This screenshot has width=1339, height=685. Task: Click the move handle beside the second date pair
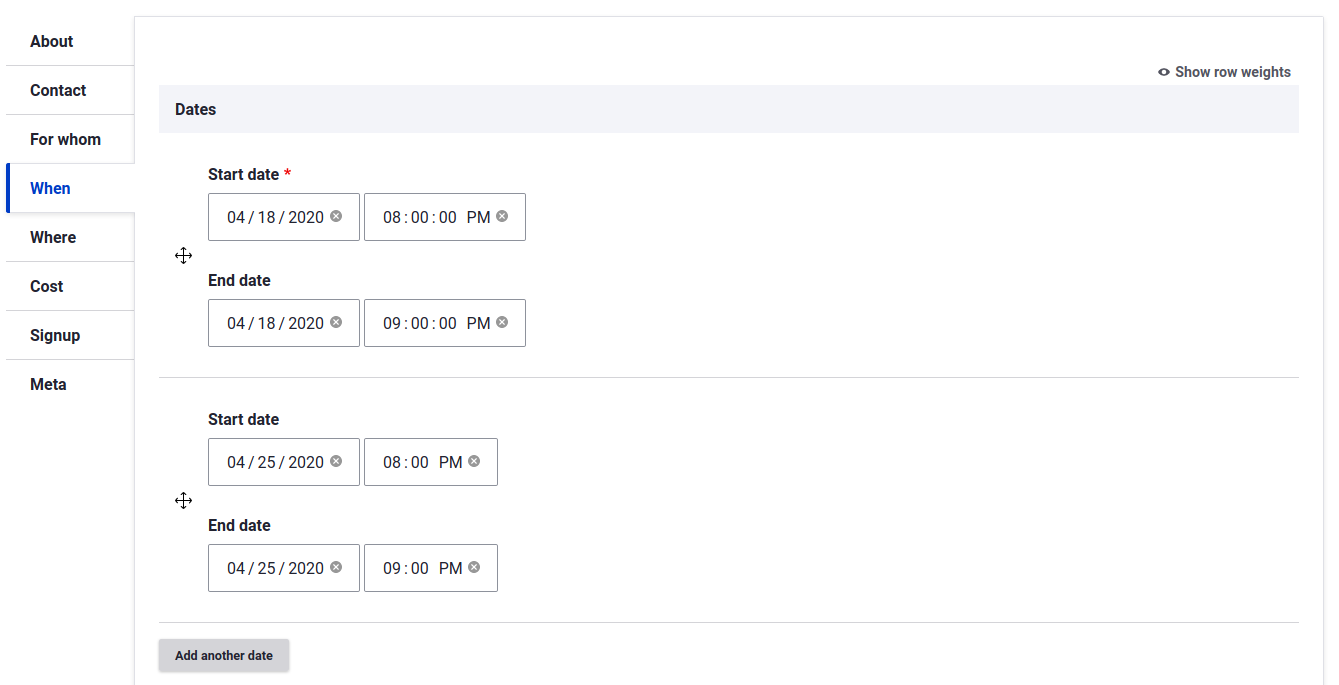pyautogui.click(x=183, y=500)
